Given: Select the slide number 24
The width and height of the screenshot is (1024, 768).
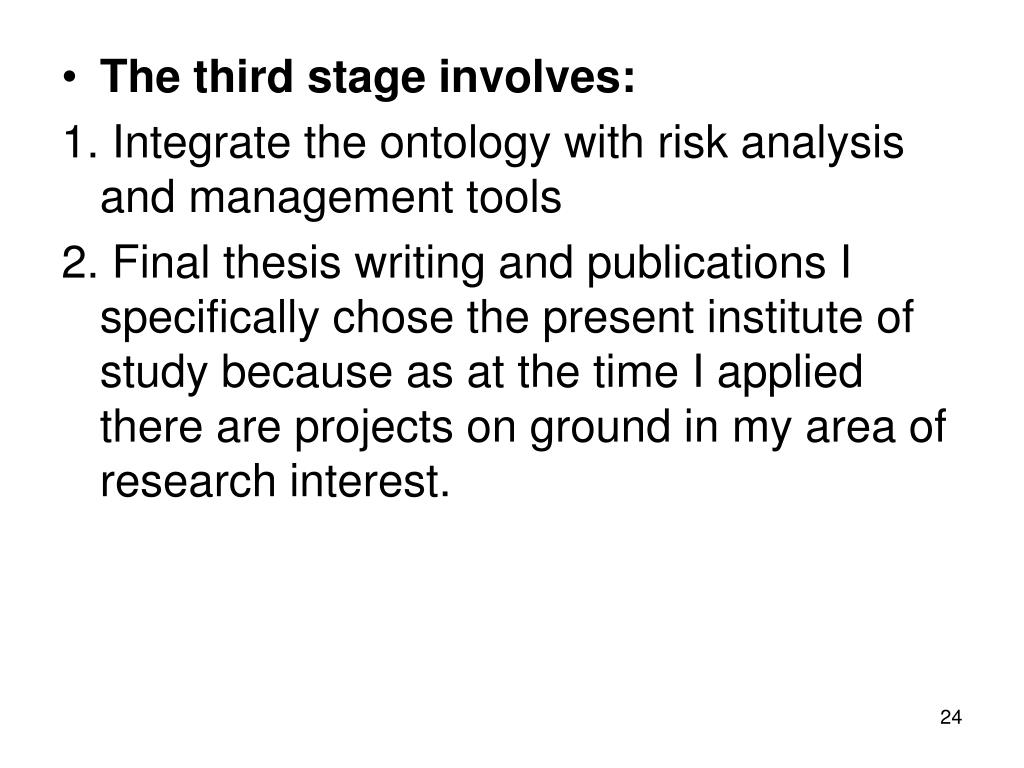Looking at the screenshot, I should [951, 717].
